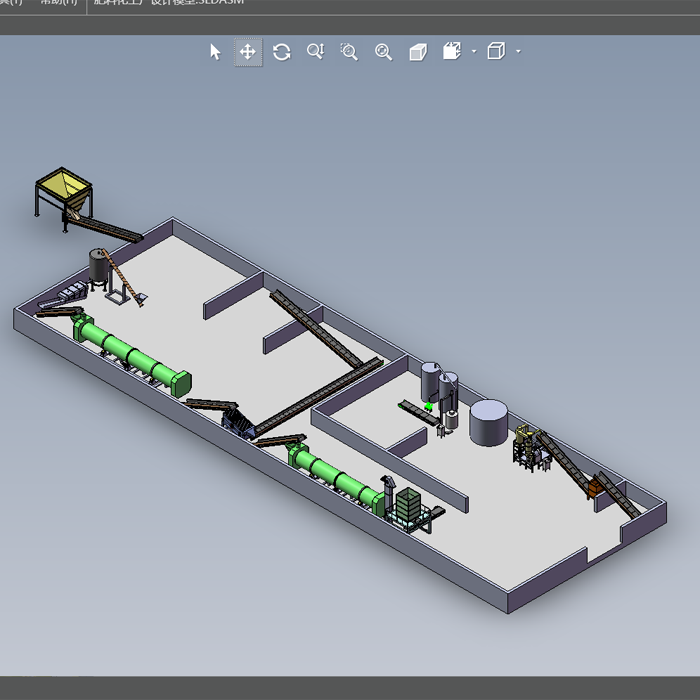Select the green stacked screening unit

[x=408, y=506]
